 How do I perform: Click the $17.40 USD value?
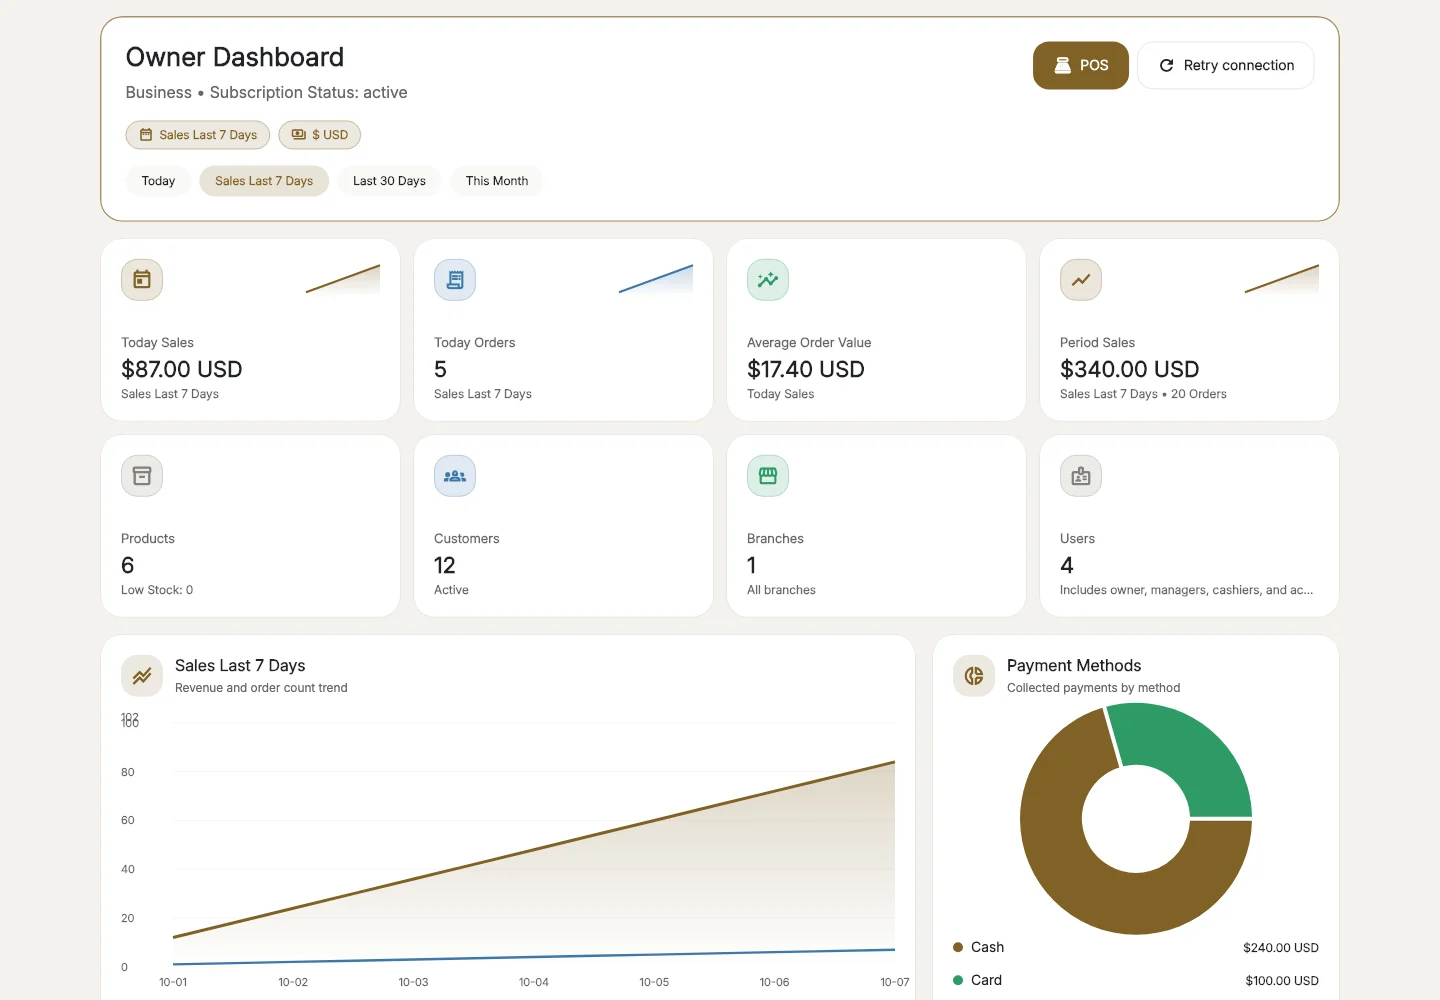806,369
